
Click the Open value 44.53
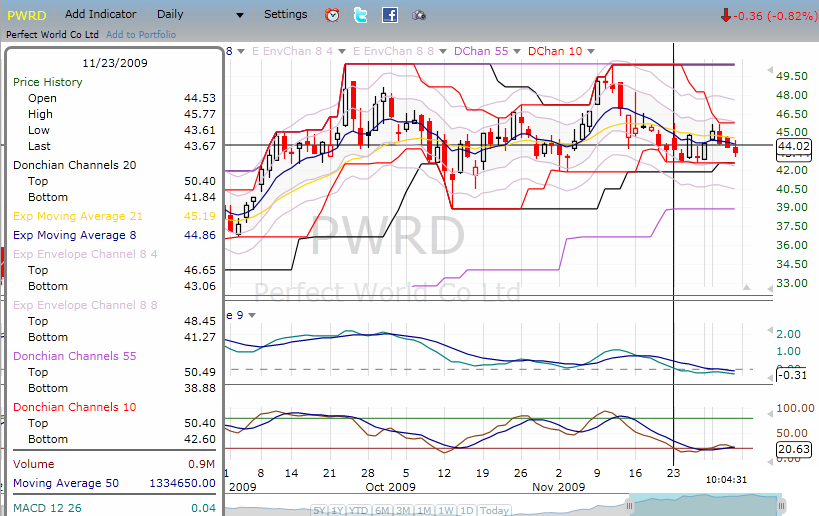(200, 98)
